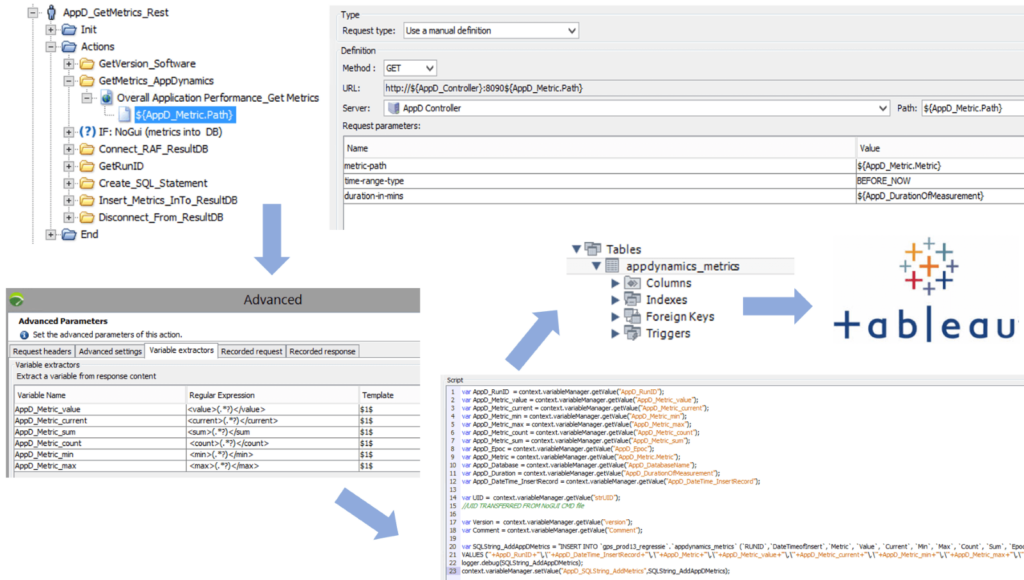The image size is (1024, 580).
Task: Click the Overall Application Performance transaction icon
Action: click(106, 97)
